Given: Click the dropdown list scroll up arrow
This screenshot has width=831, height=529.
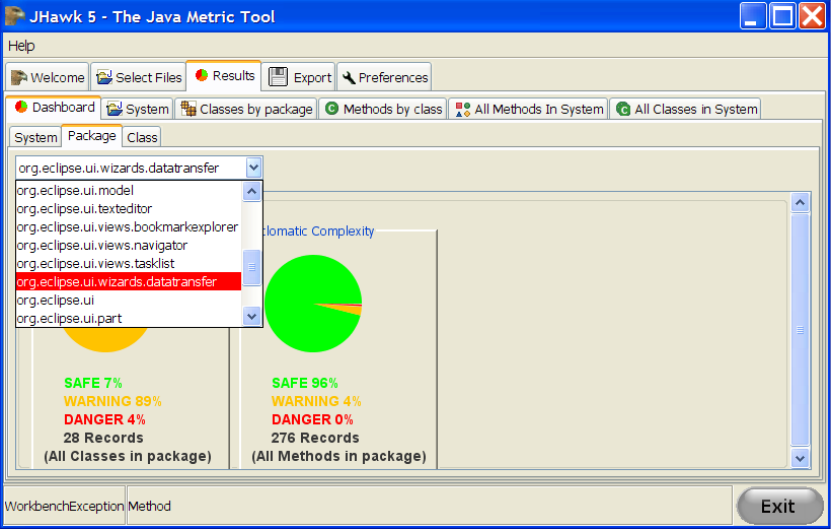Looking at the screenshot, I should 252,191.
